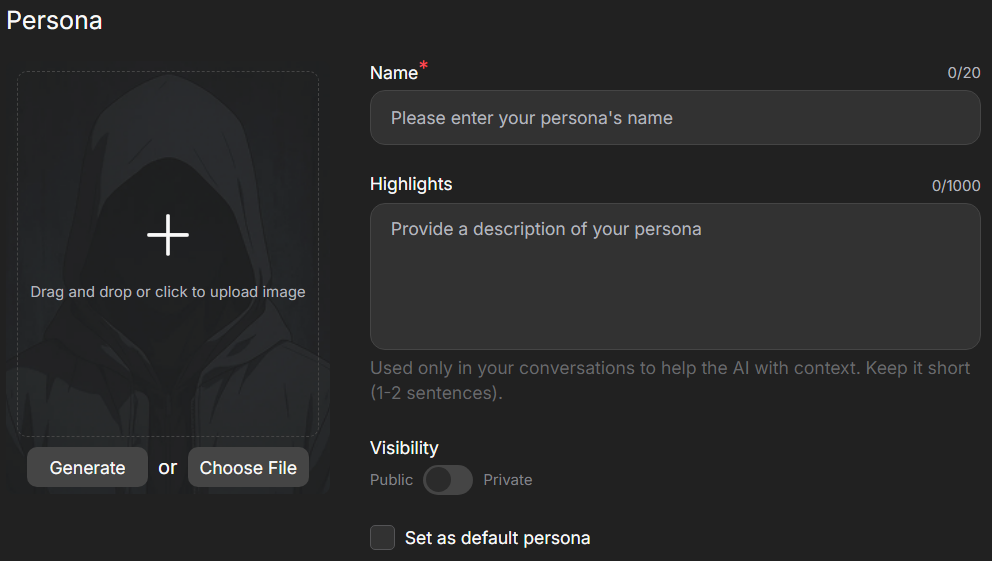The image size is (992, 561).
Task: Click the plus icon to upload image
Action: 168,235
